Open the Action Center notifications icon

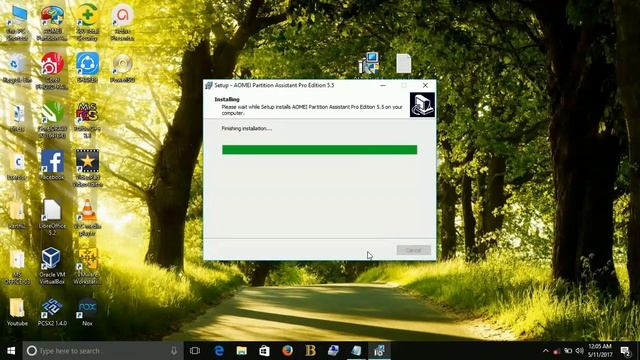626,351
